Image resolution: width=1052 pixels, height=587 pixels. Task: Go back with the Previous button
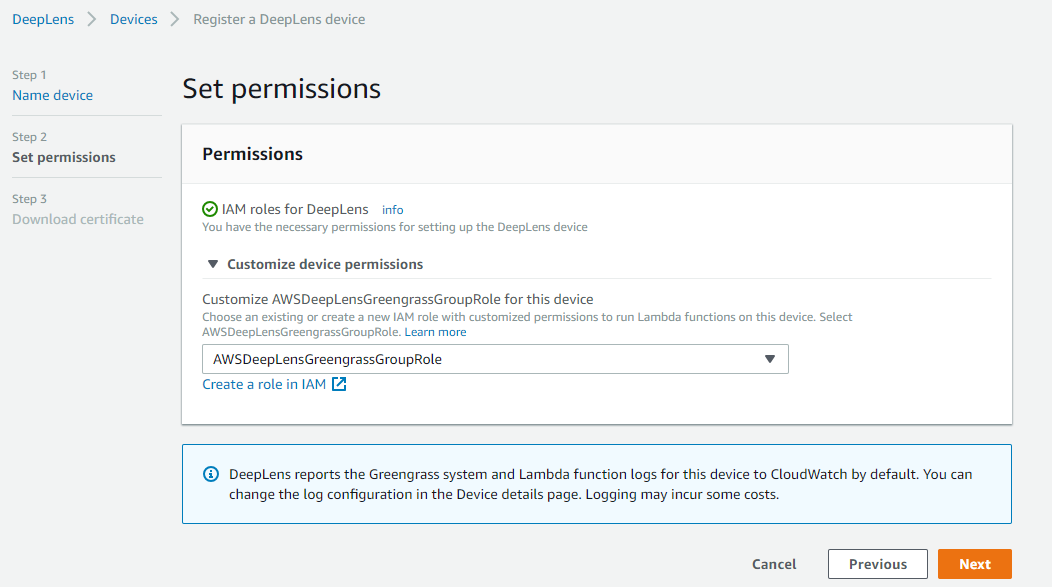pos(877,564)
